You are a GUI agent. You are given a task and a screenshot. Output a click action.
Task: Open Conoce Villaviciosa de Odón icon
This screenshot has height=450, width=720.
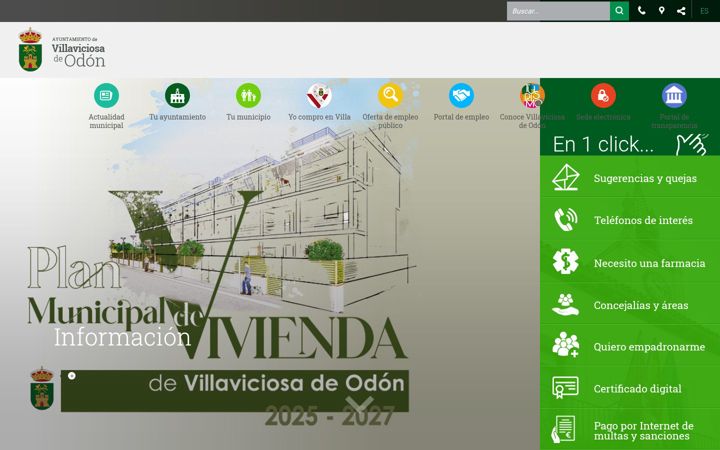[x=532, y=96]
